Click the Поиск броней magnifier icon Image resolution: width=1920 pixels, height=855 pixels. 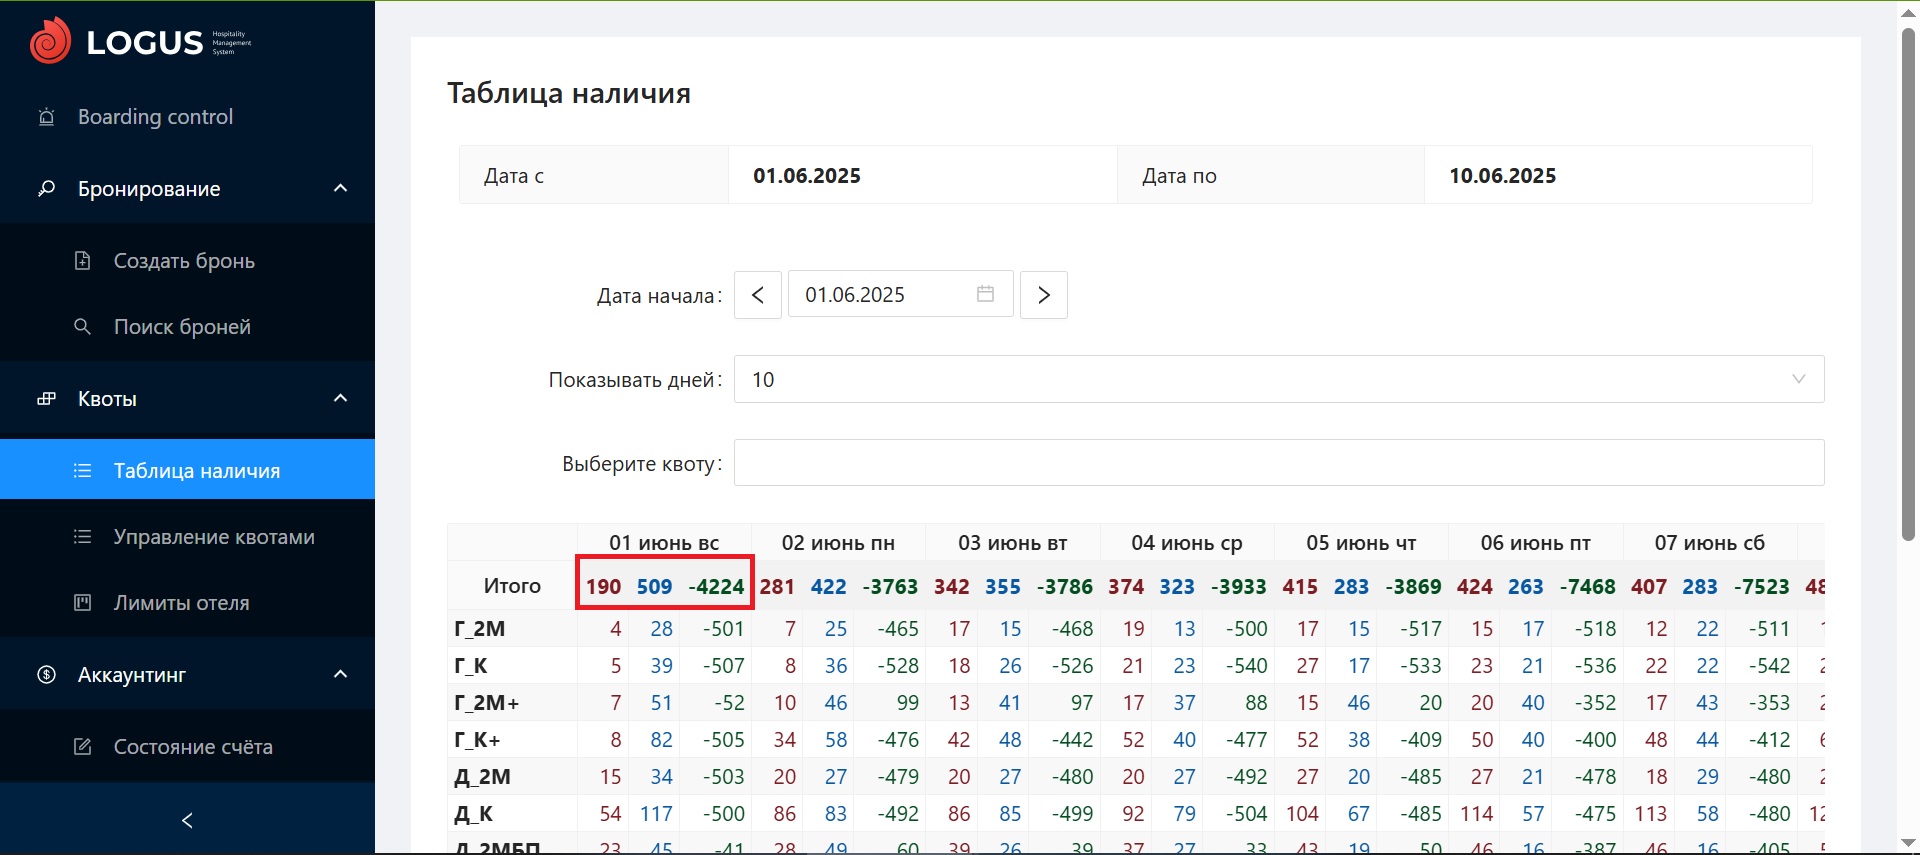pyautogui.click(x=83, y=327)
